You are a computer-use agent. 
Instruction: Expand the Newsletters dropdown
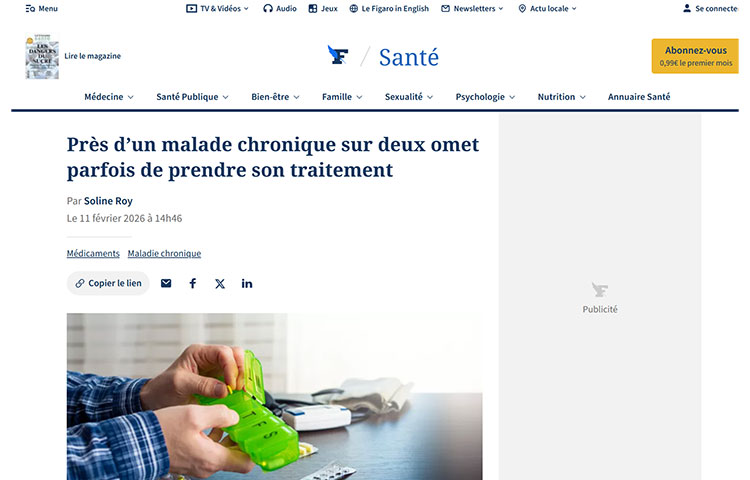tap(472, 9)
